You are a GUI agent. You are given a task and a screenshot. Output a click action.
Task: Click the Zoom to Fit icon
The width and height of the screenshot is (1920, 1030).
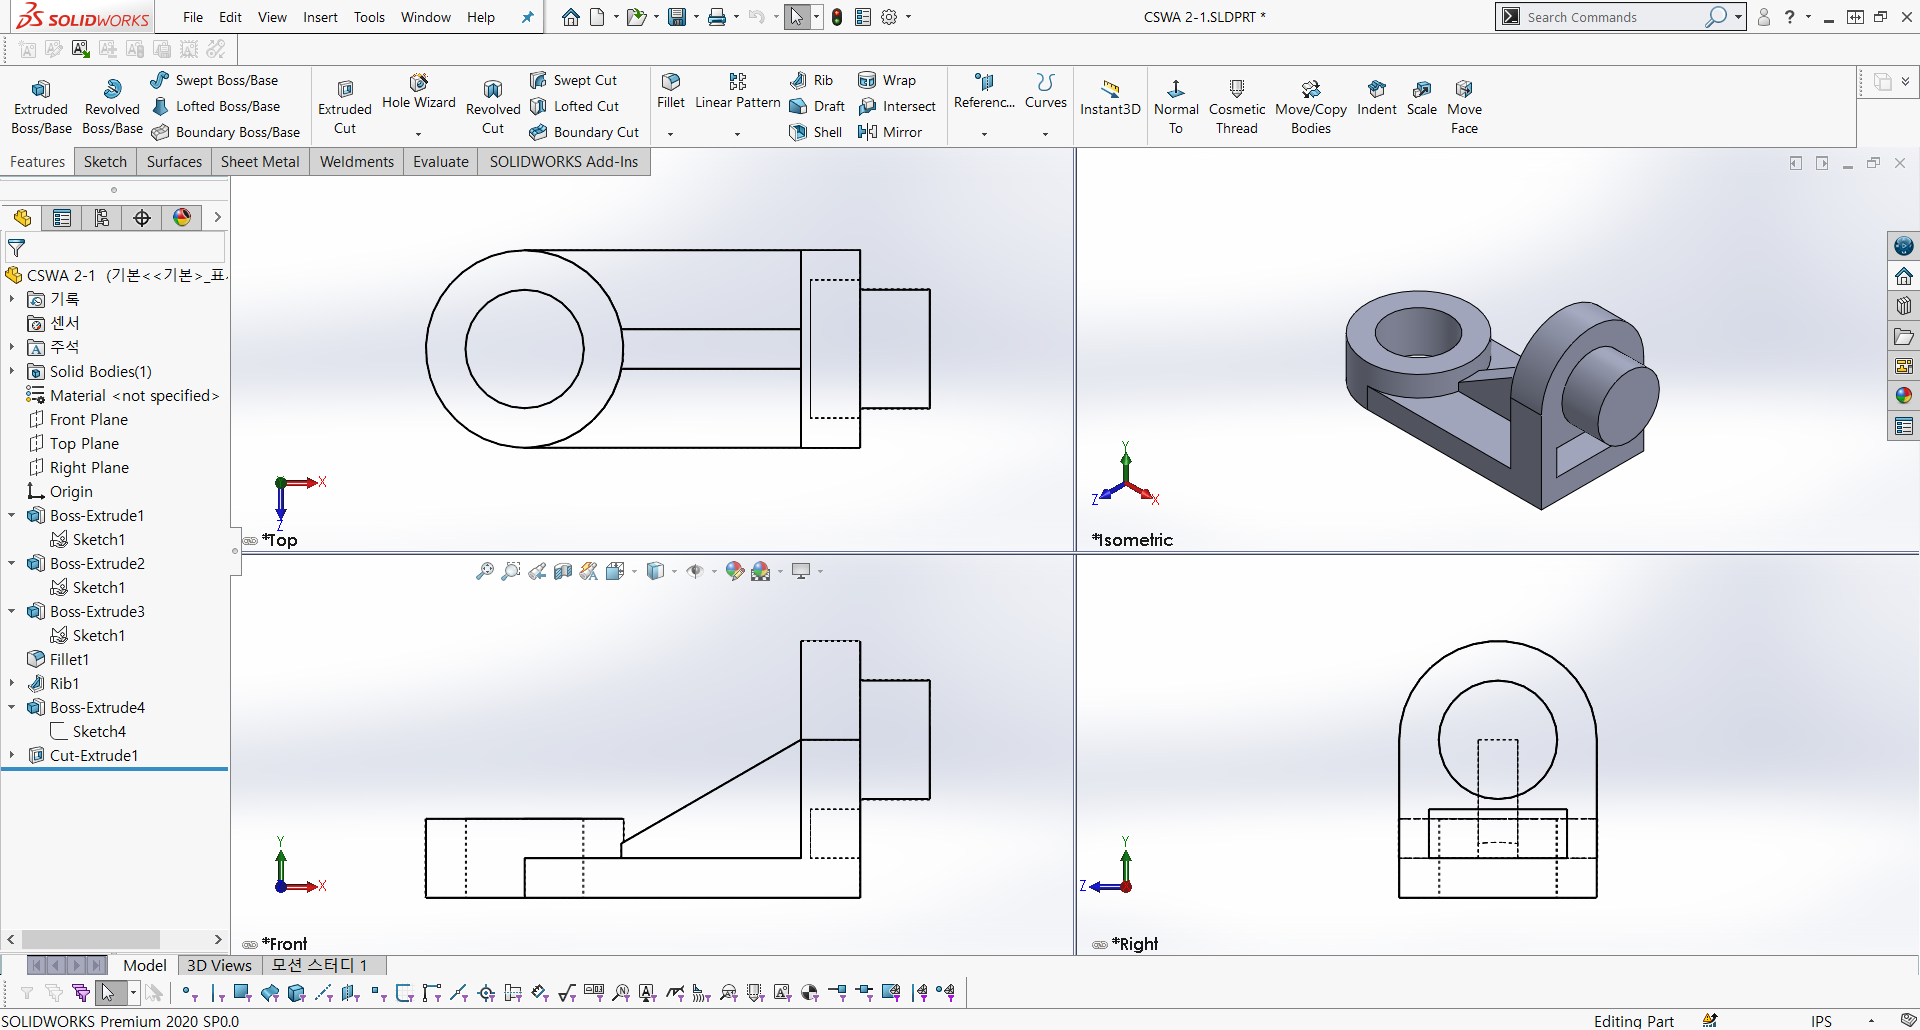(484, 571)
